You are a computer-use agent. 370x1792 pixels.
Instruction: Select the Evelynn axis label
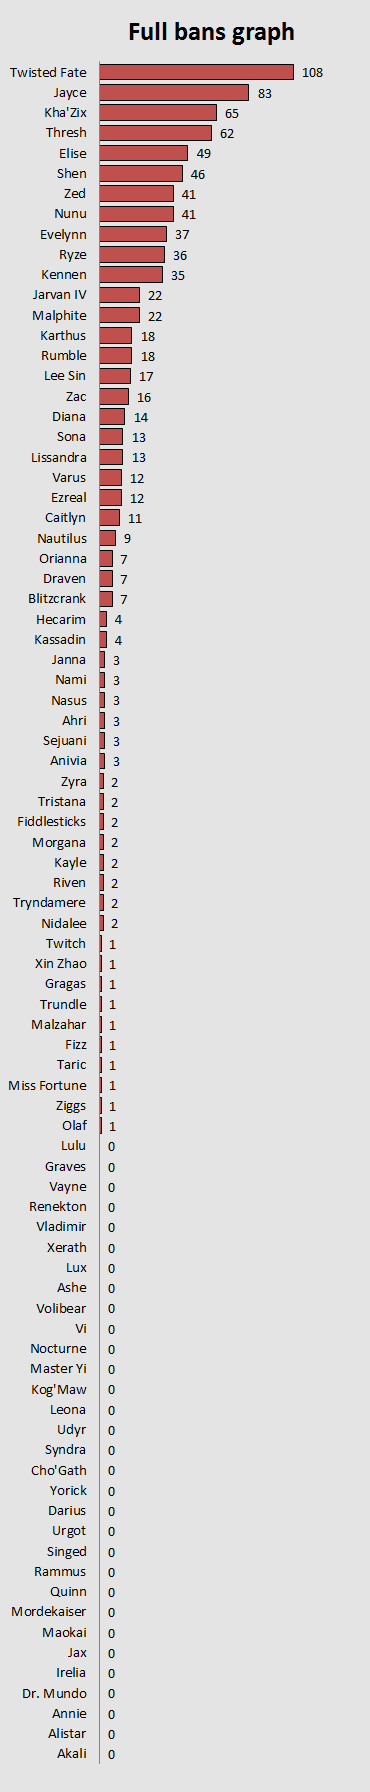[x=63, y=234]
